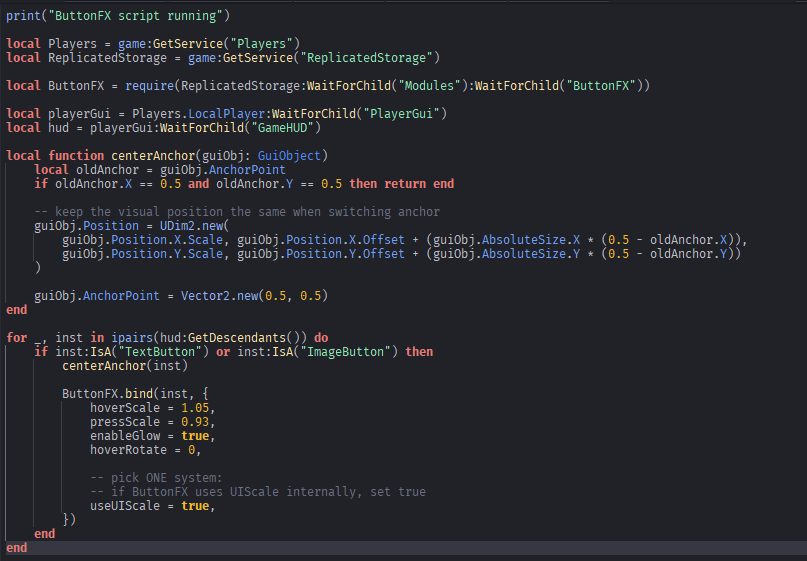
Task: Click the true value after enableGlow
Action: point(195,436)
